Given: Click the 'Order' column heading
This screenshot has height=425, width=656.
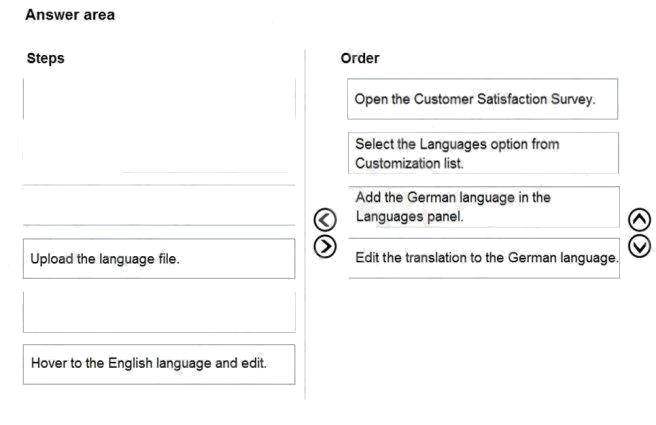Looking at the screenshot, I should pyautogui.click(x=360, y=58).
